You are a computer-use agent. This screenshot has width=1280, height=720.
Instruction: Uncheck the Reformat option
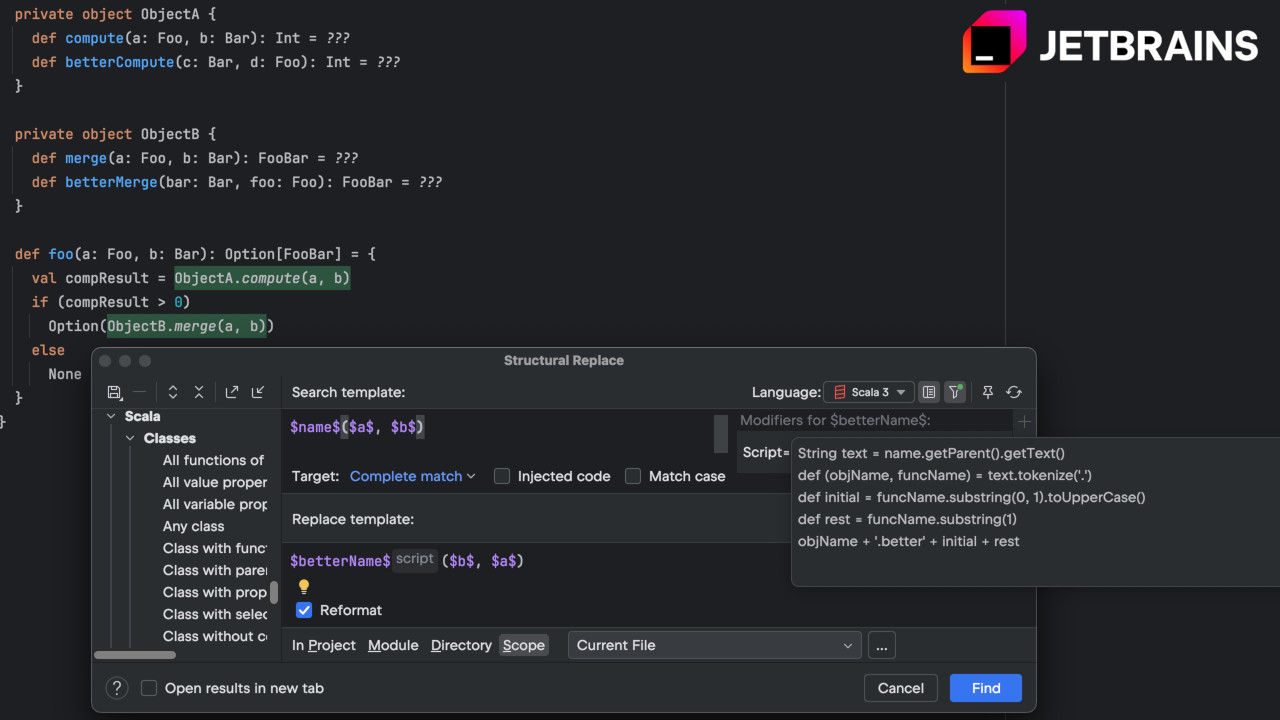pyautogui.click(x=303, y=610)
